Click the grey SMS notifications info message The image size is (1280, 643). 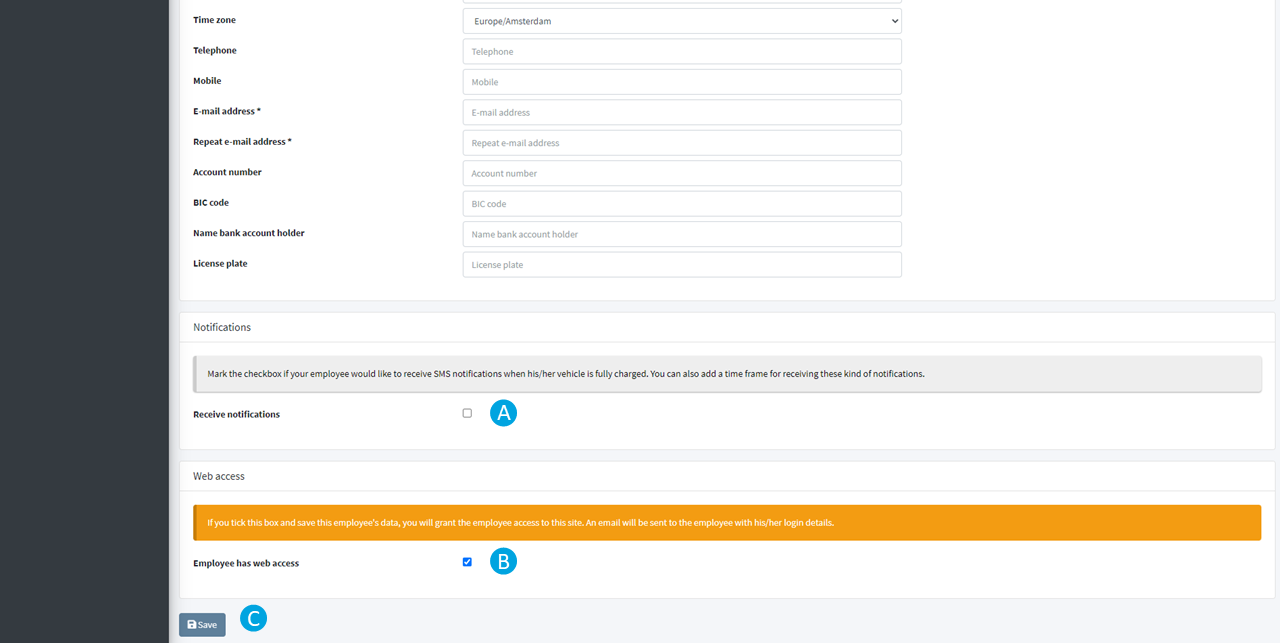727,374
